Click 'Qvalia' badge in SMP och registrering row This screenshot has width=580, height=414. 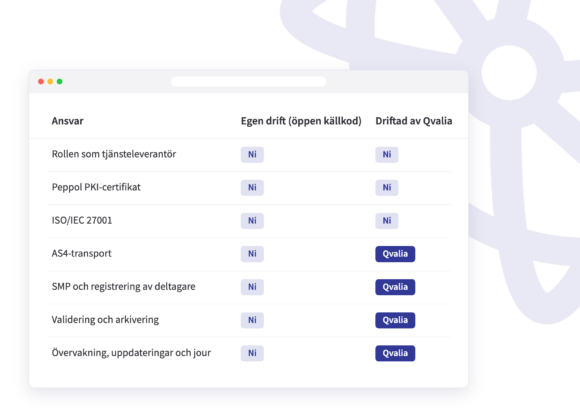(x=395, y=287)
